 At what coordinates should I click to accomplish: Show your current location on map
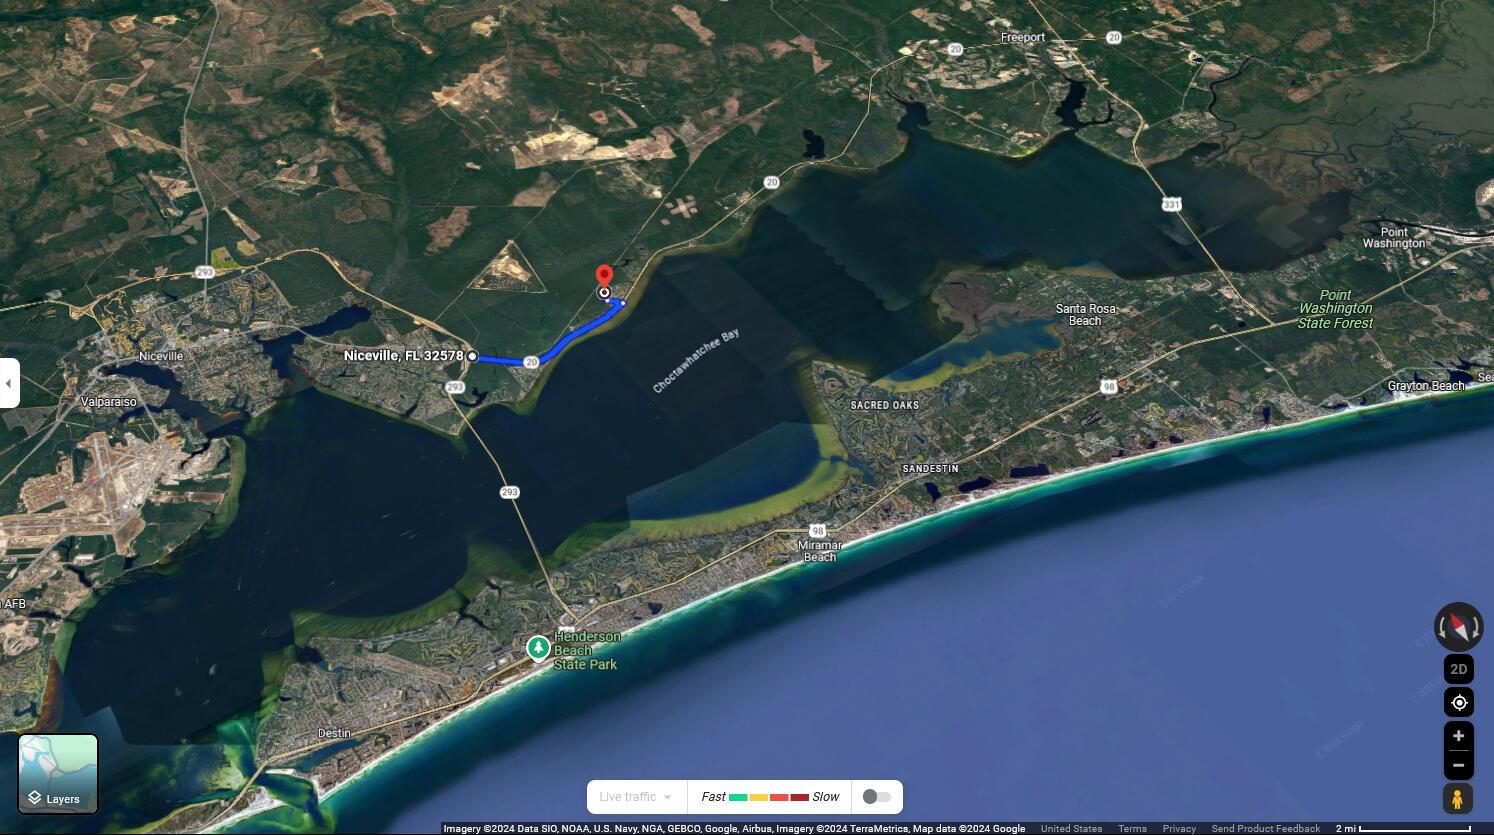pos(1459,703)
